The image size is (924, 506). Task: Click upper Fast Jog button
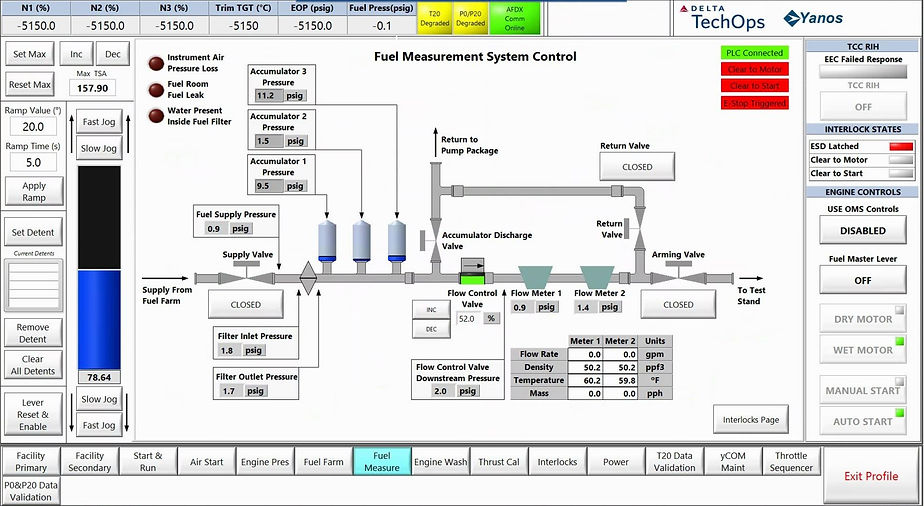tap(99, 121)
